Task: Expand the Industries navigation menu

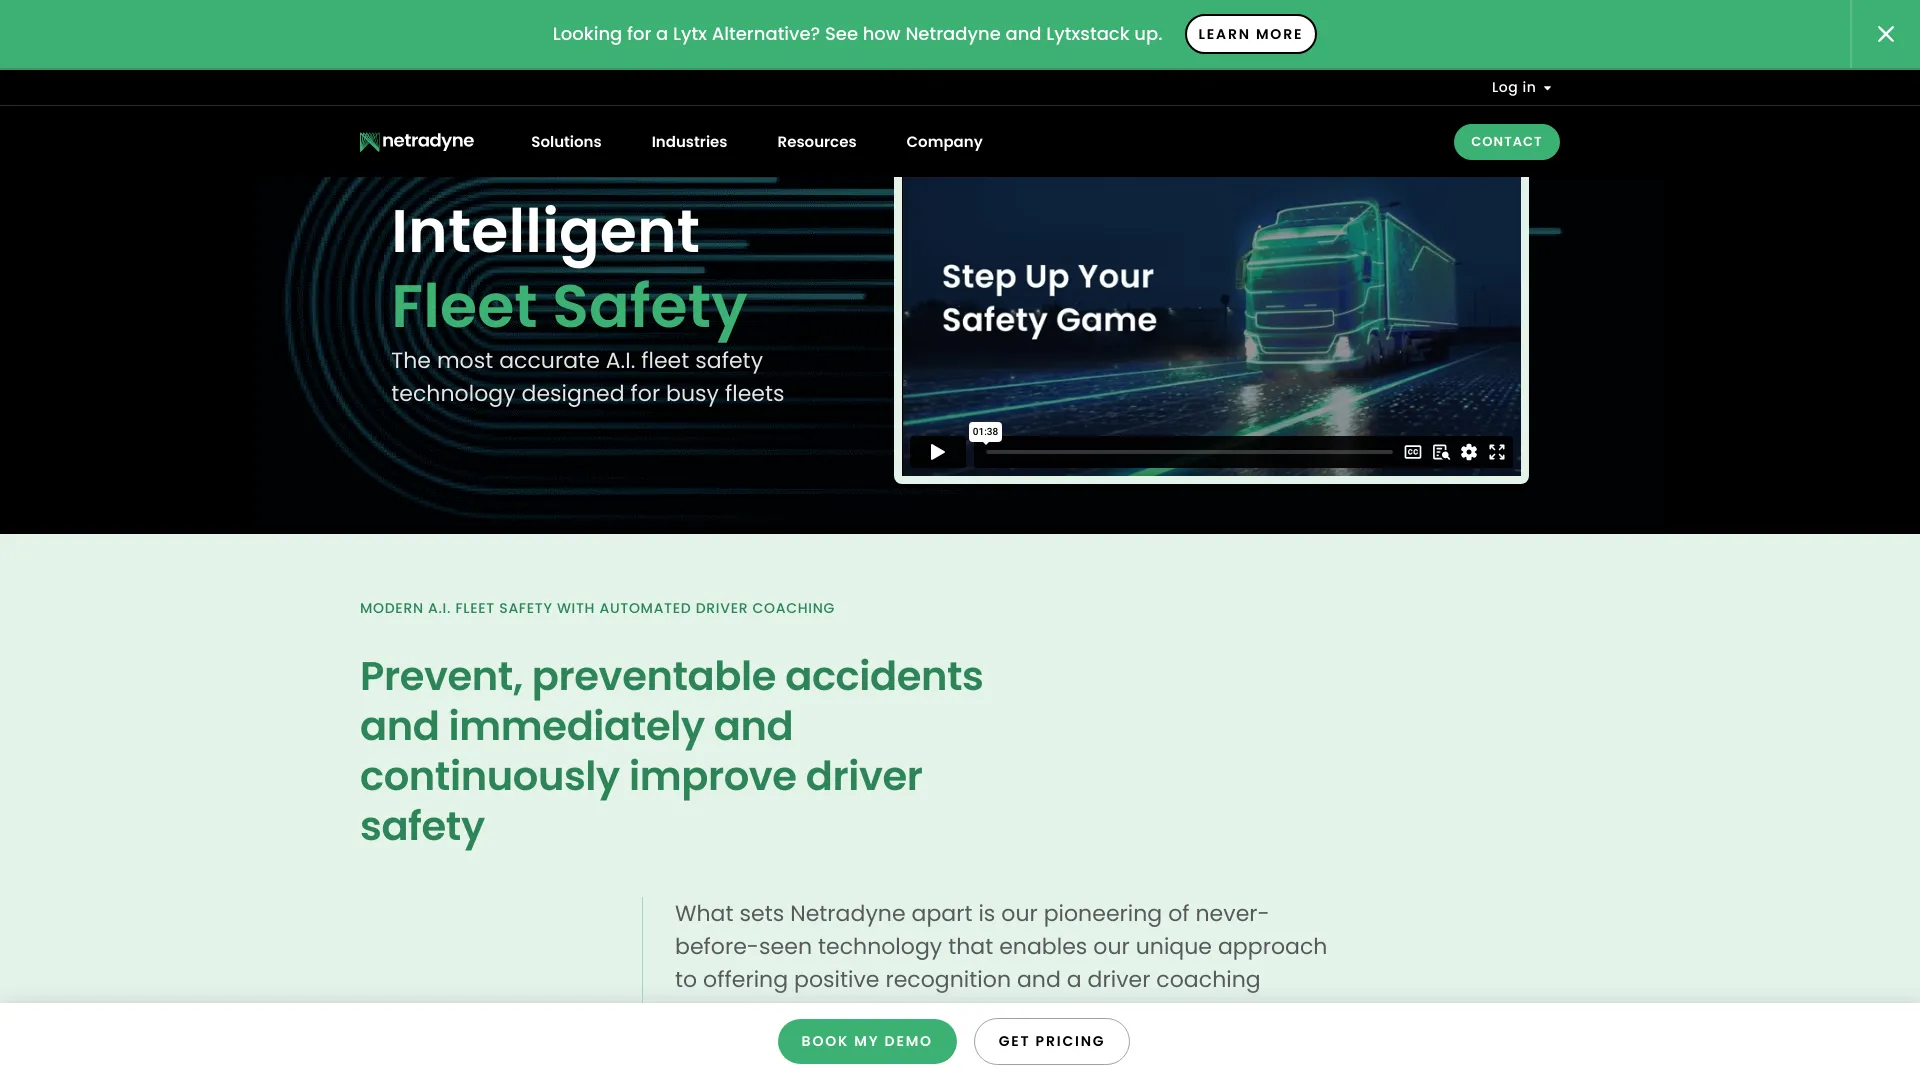Action: point(688,141)
